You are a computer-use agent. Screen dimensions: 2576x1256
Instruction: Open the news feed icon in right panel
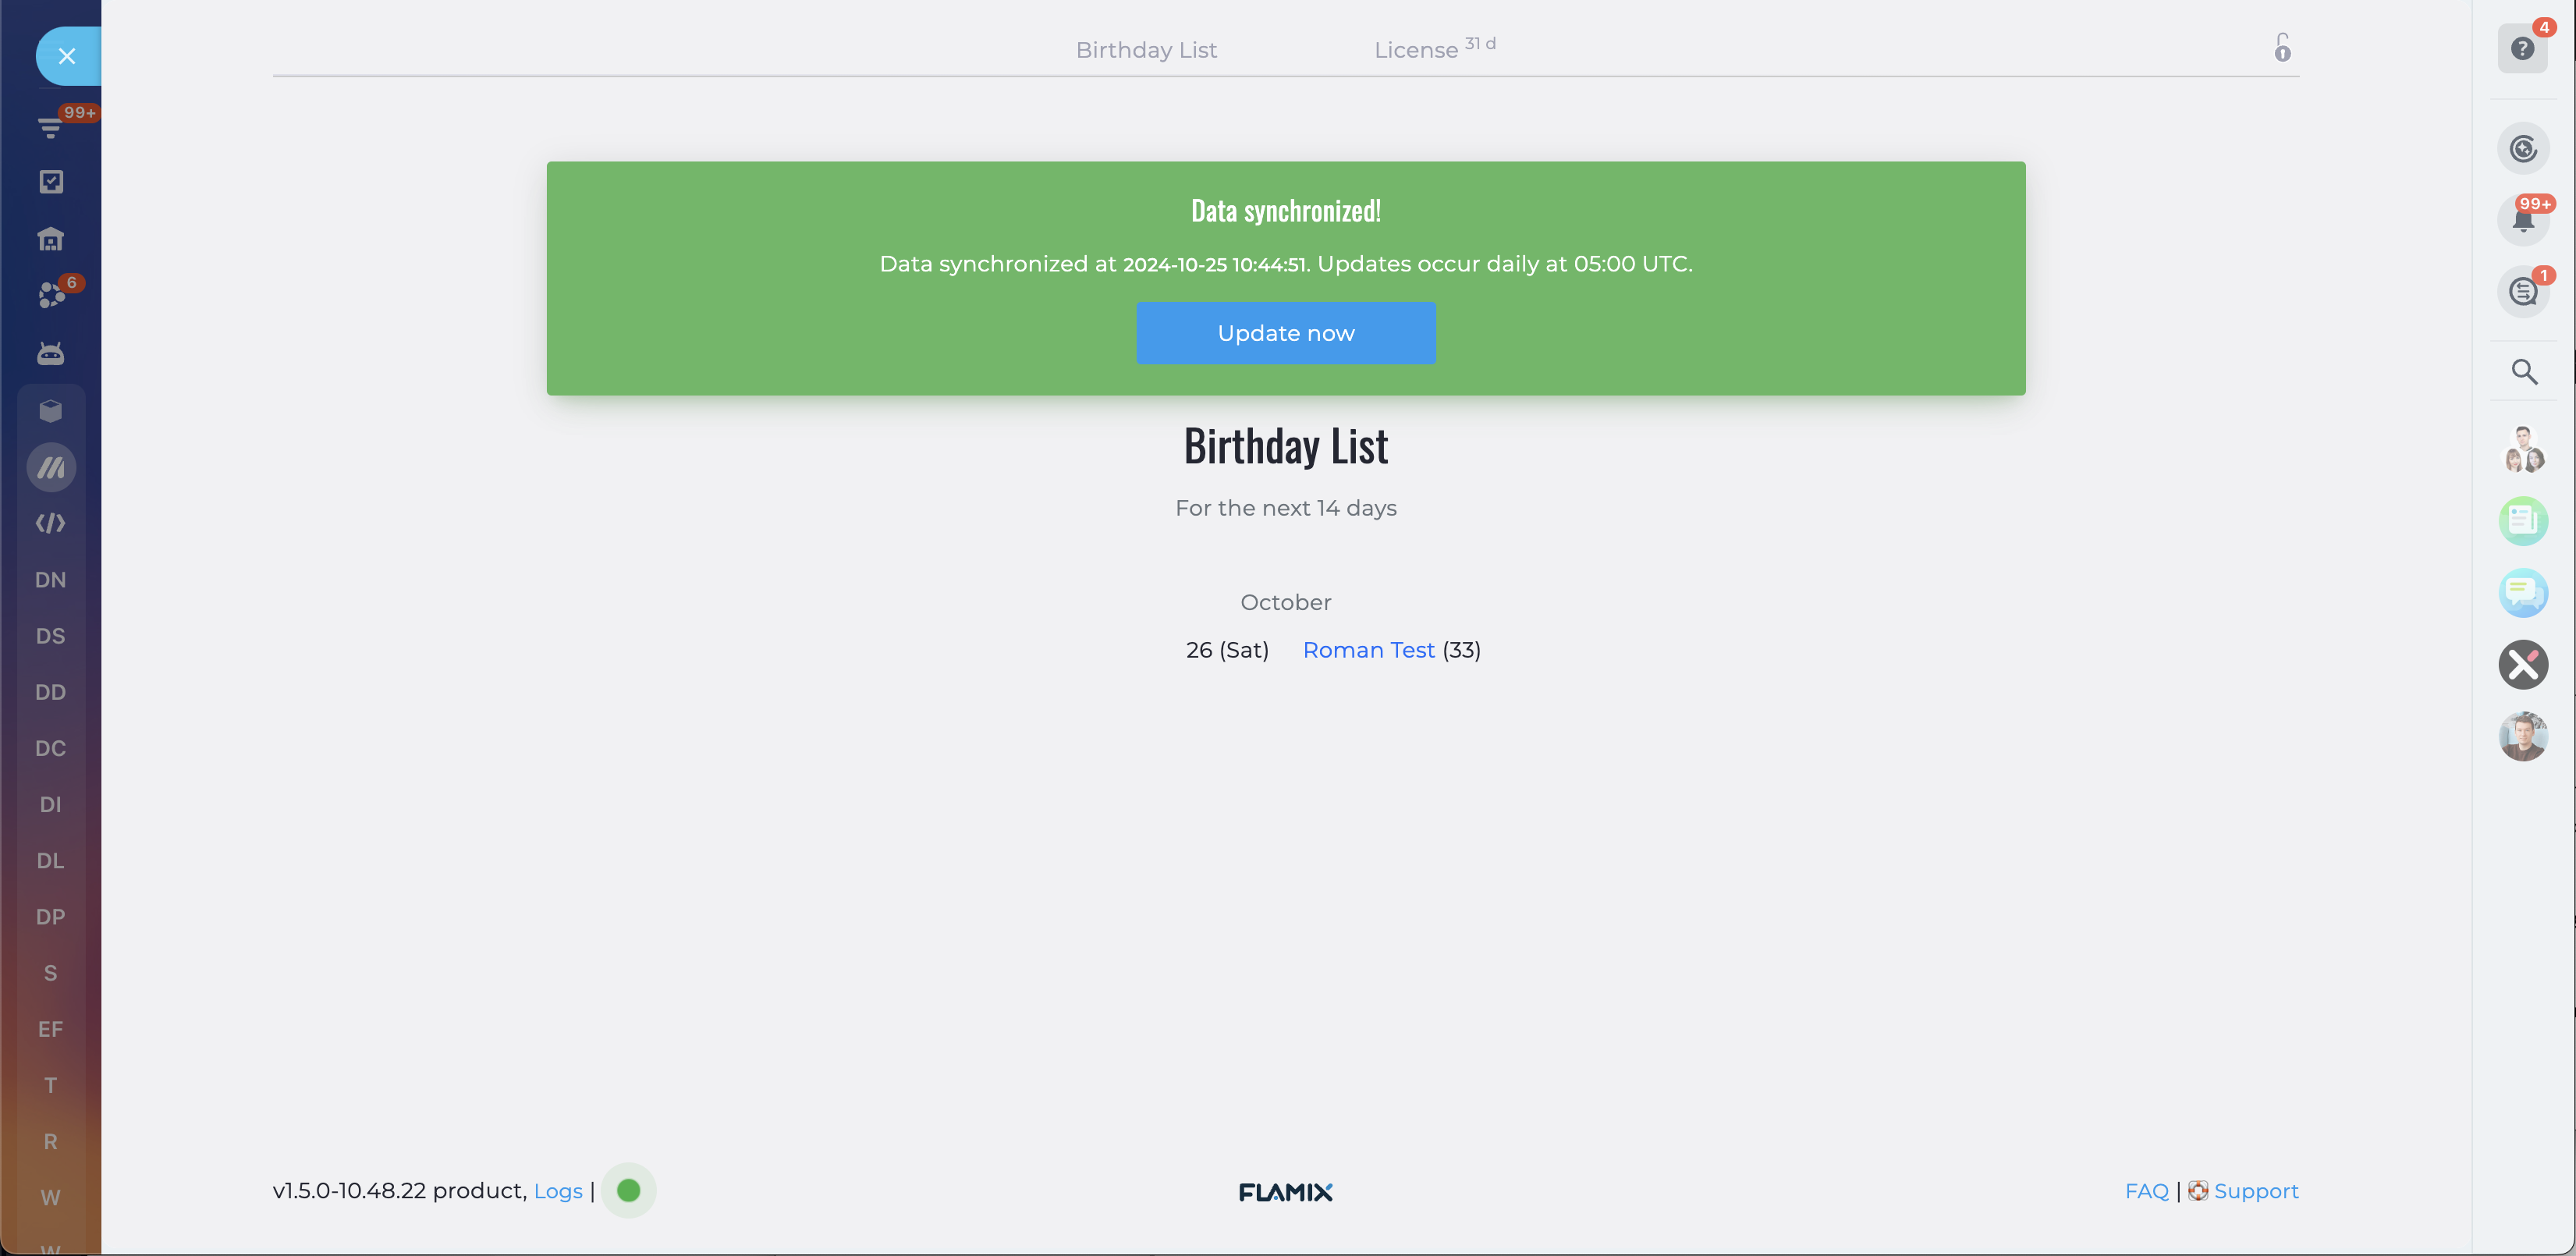[x=2523, y=521]
